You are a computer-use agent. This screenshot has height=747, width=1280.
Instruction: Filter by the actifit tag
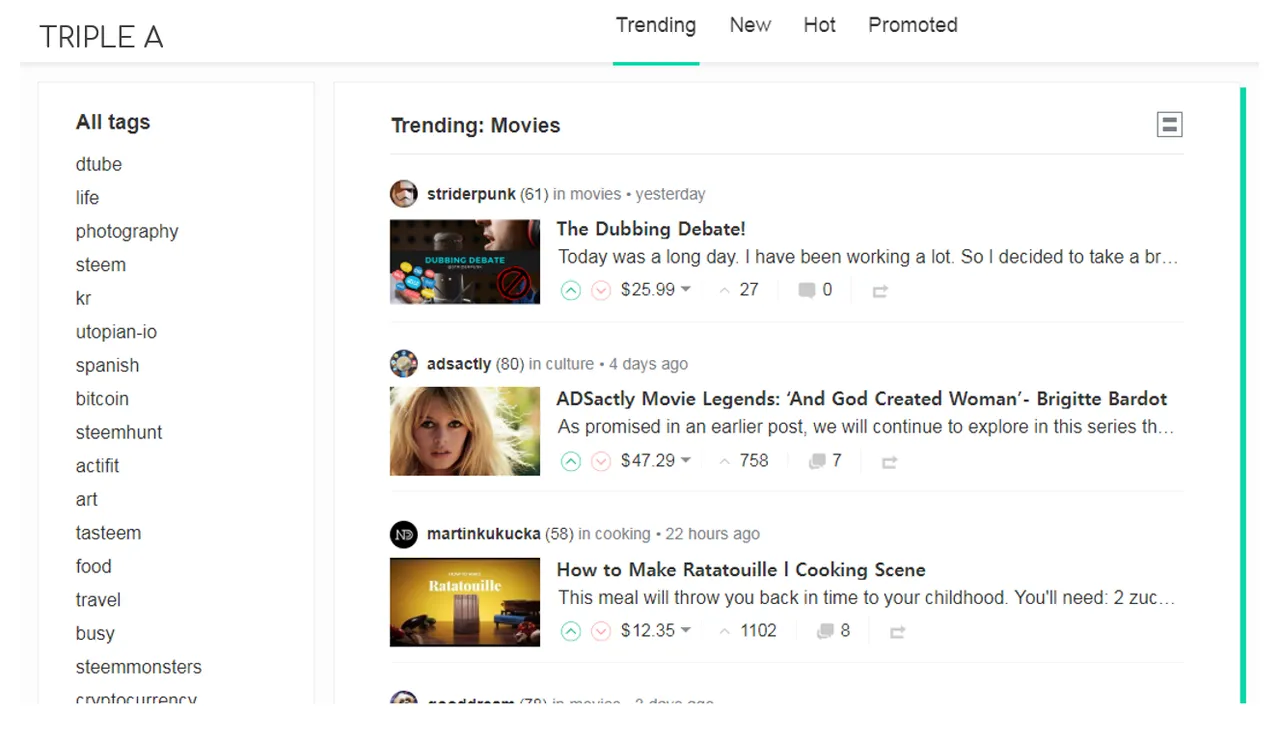tap(97, 466)
